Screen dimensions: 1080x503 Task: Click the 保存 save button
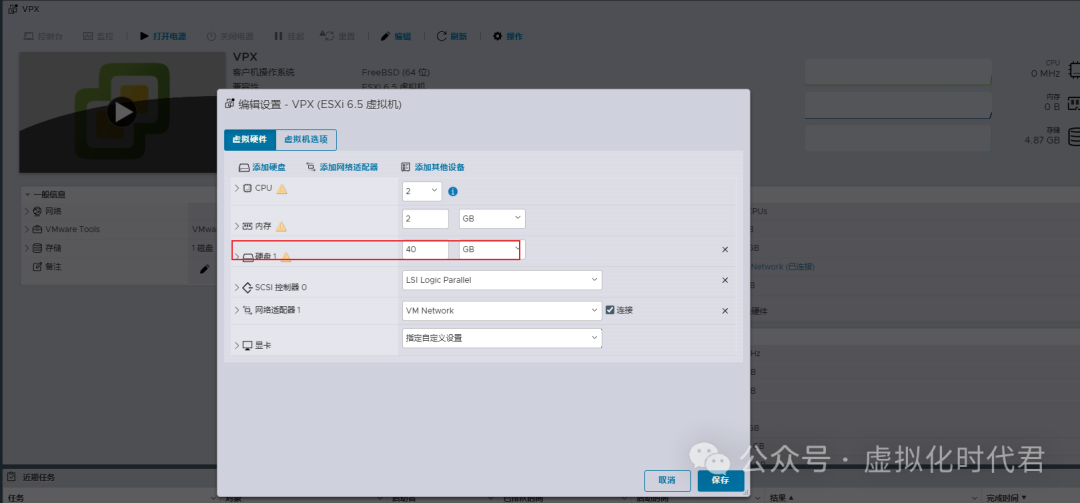[720, 480]
